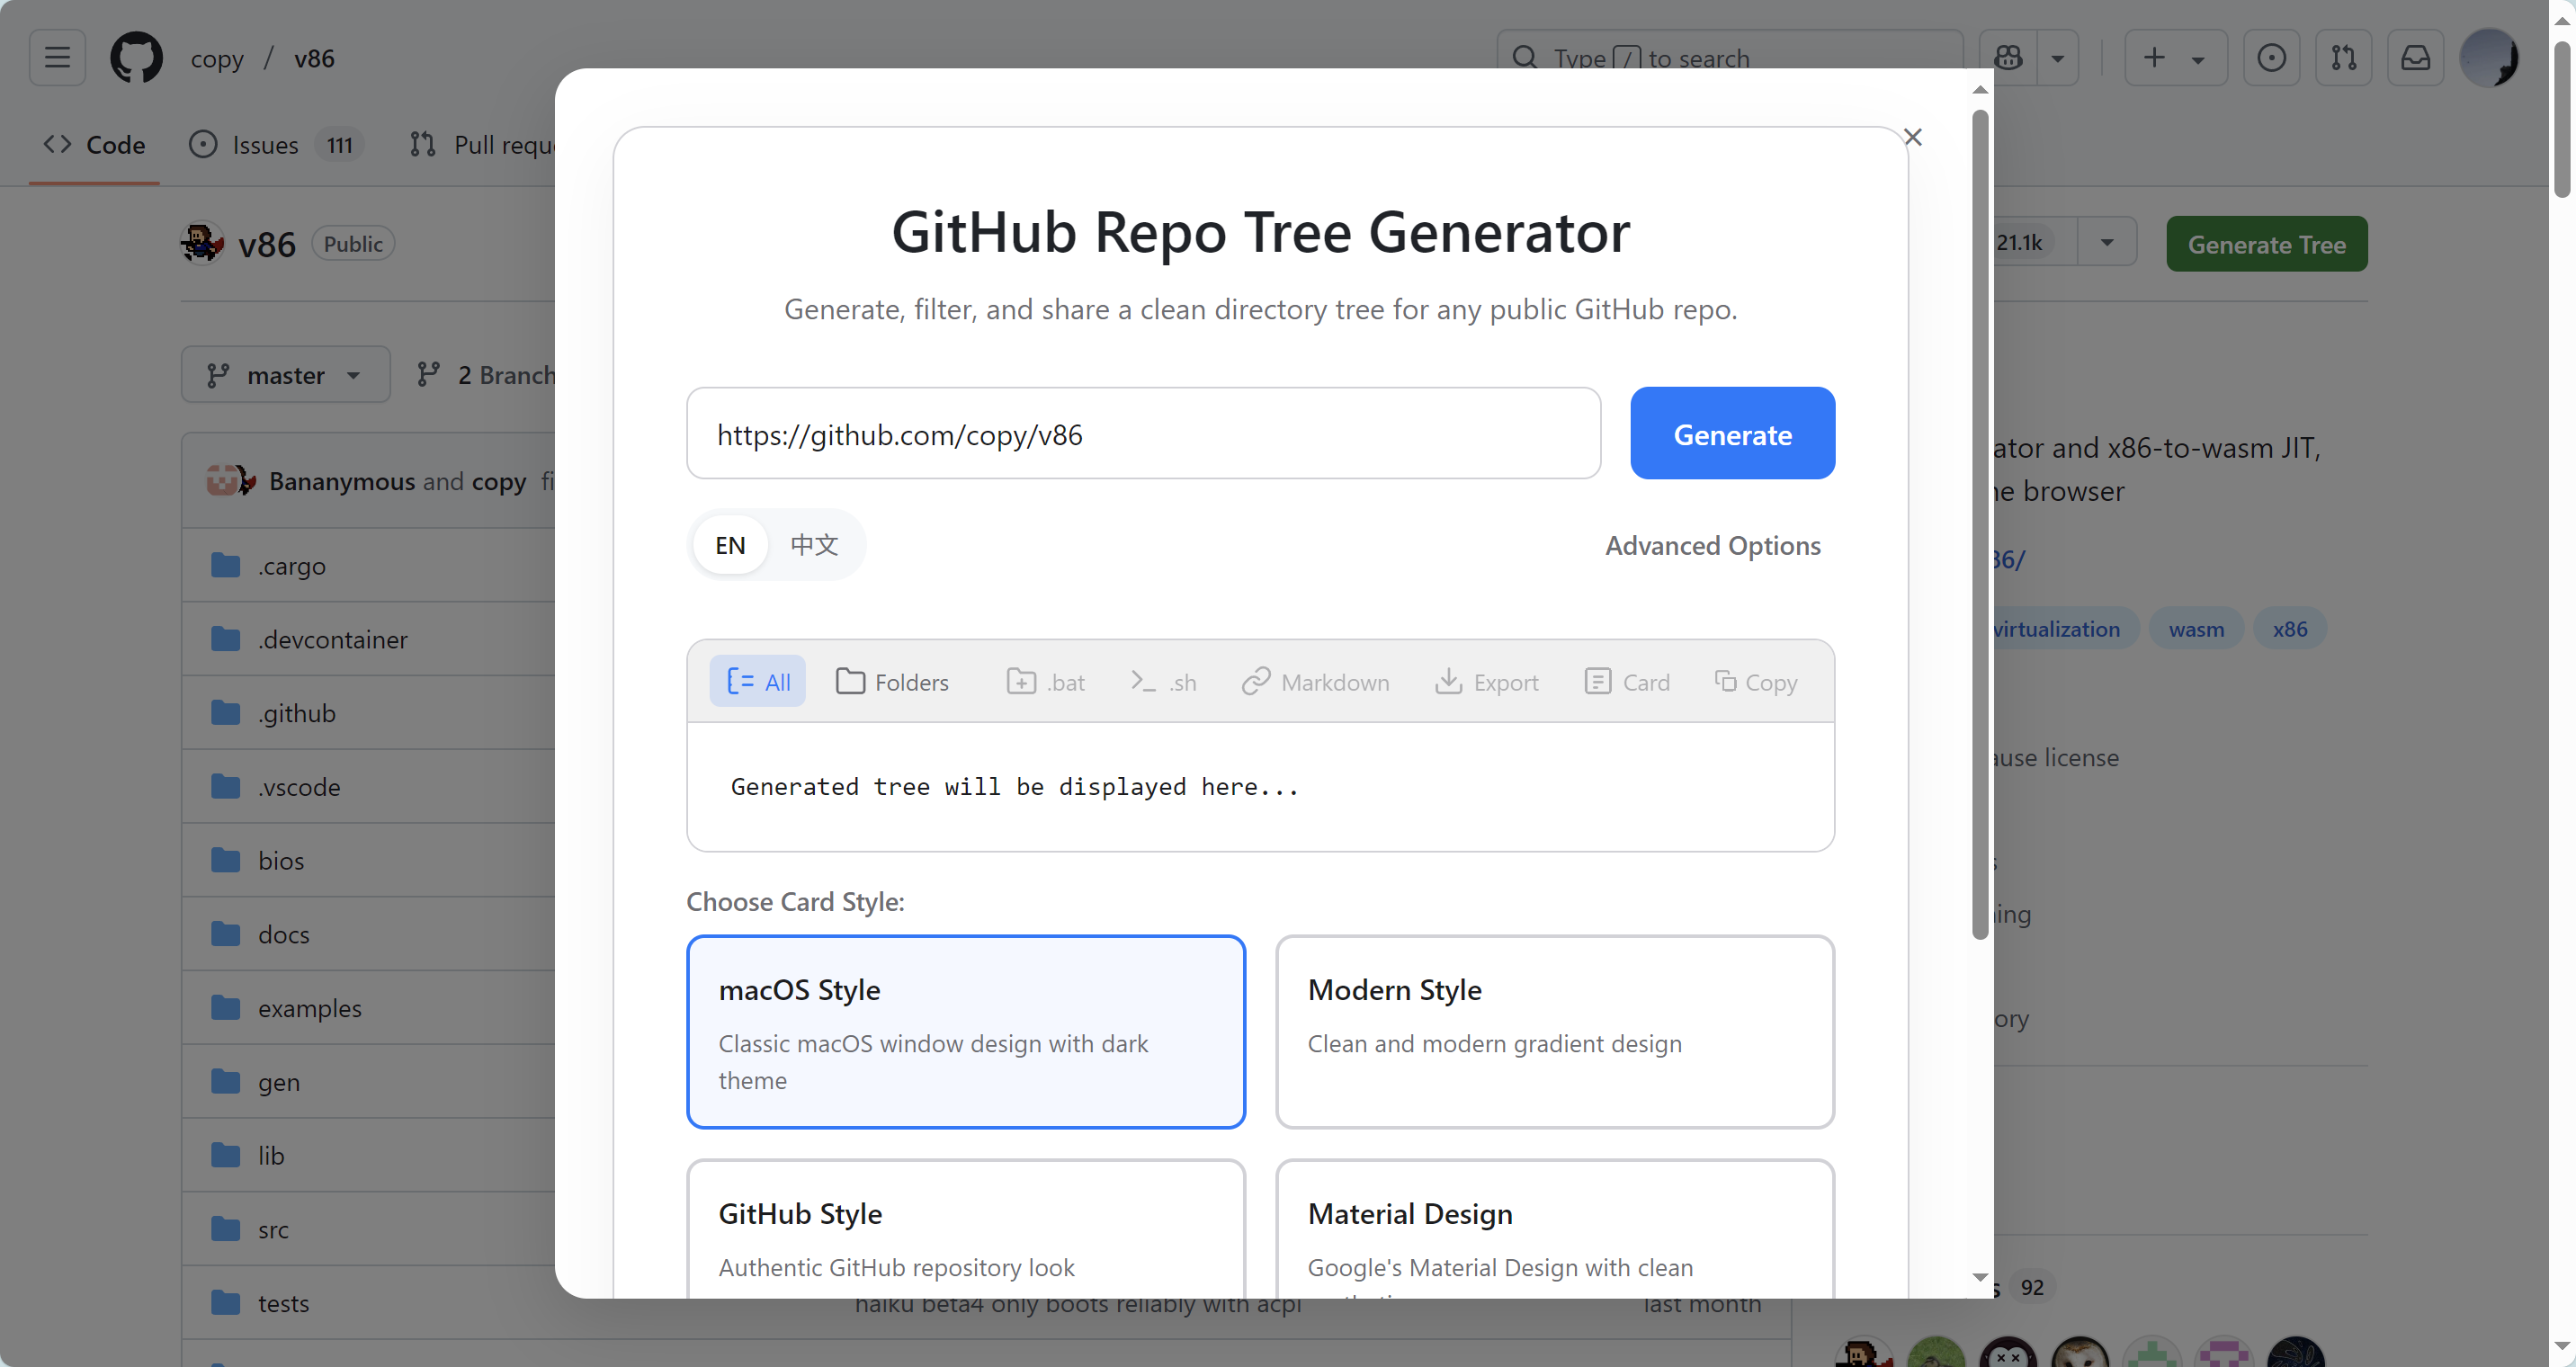Click the page vertical scrollbar thumb

2561,118
